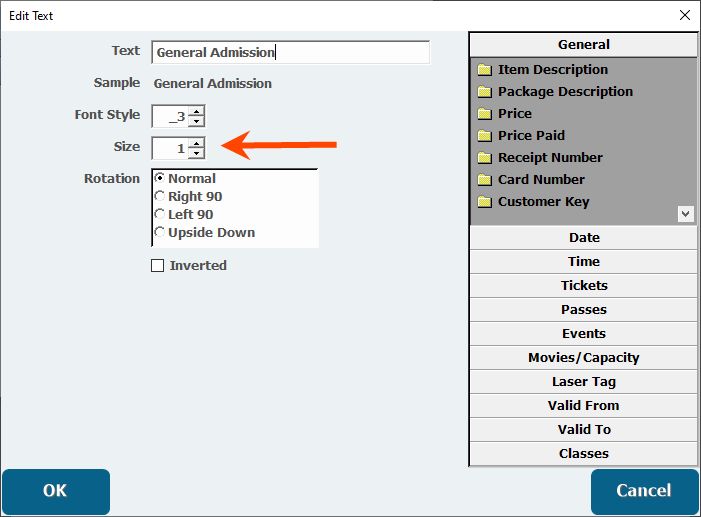
Task: Click the Card Number folder icon
Action: click(485, 180)
